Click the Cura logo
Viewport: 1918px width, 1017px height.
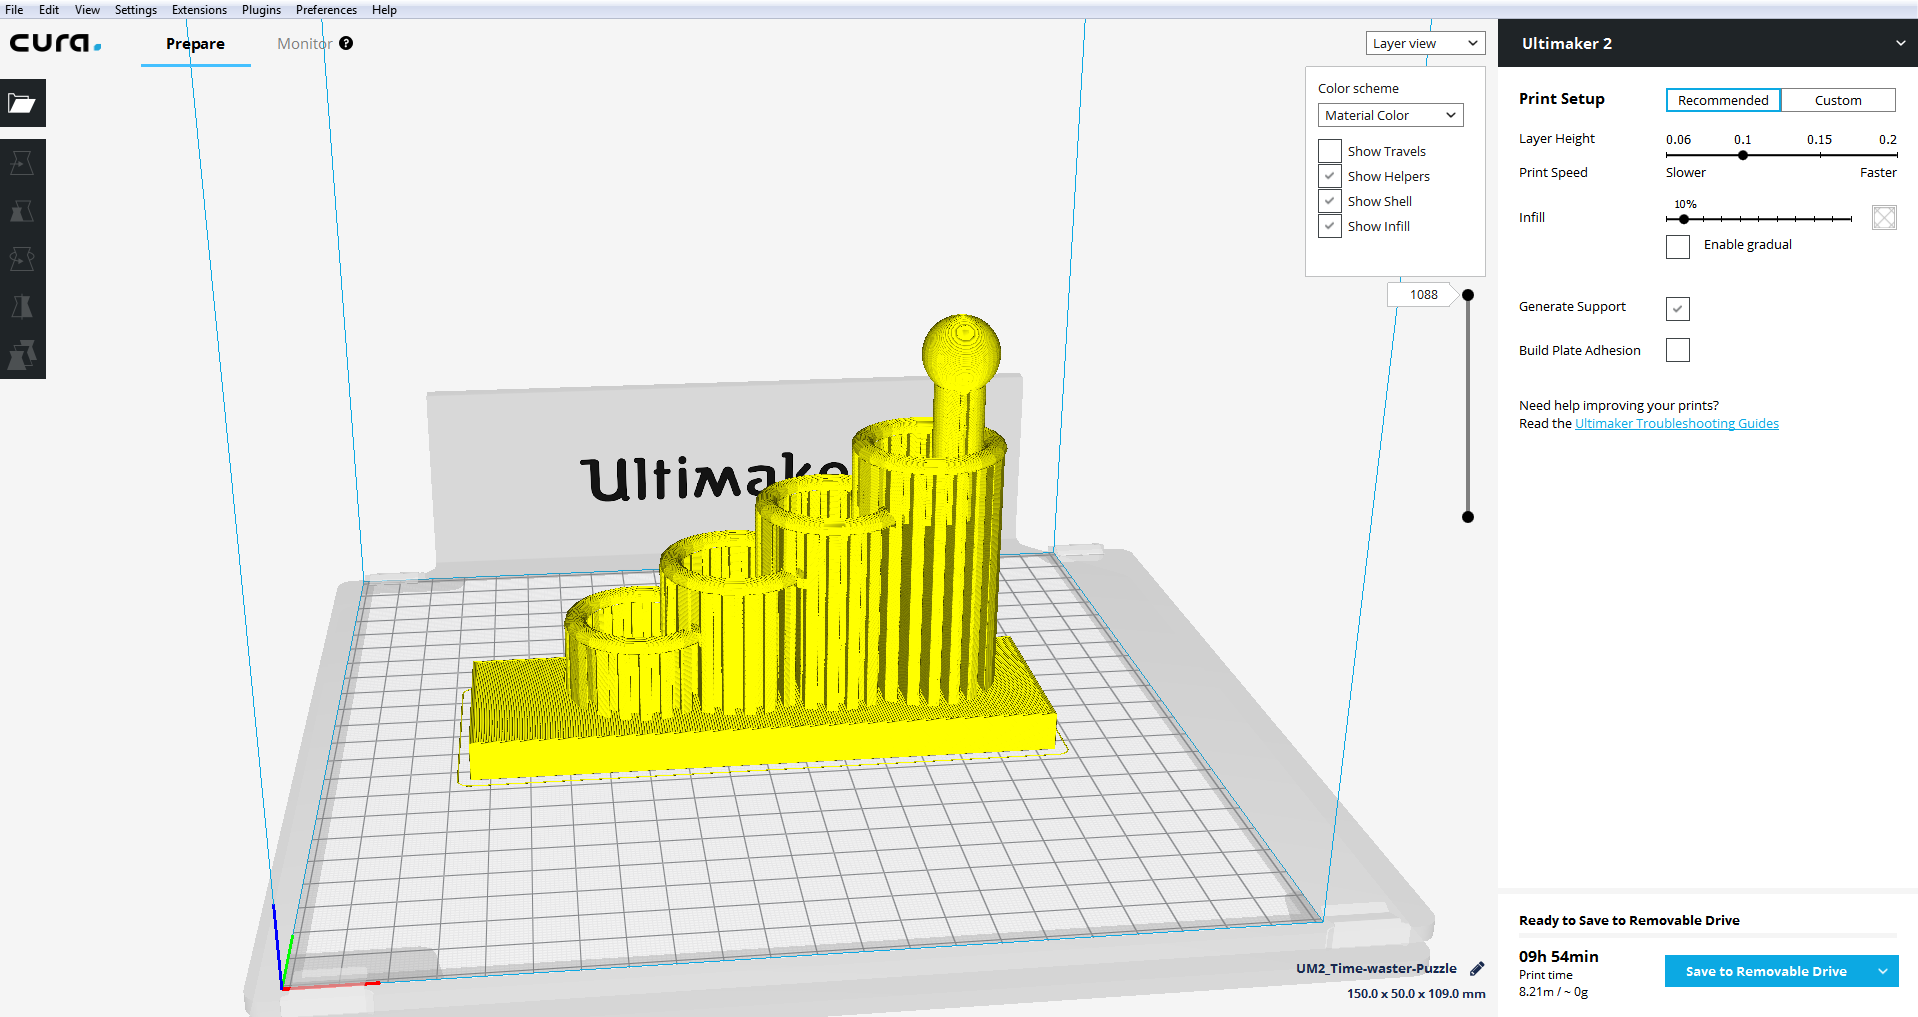click(x=56, y=43)
